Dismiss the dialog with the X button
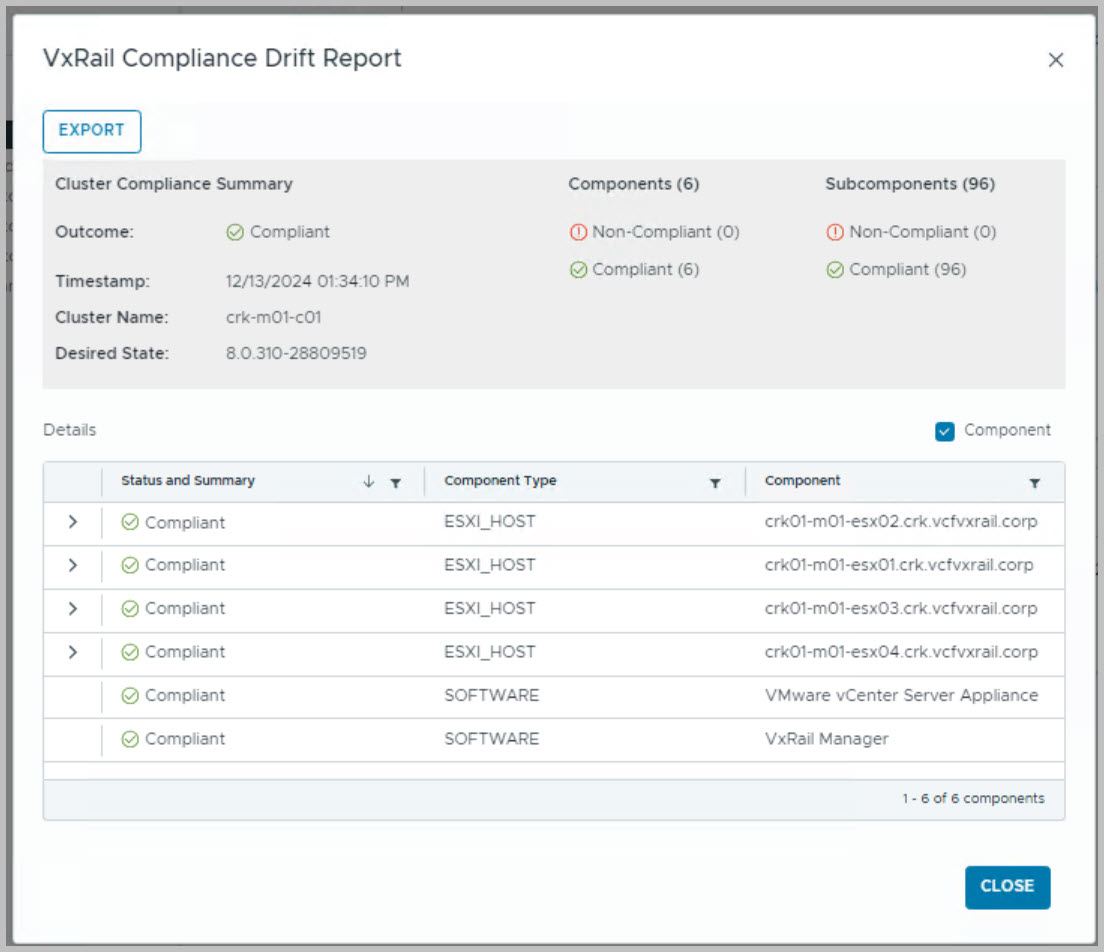The width and height of the screenshot is (1104, 952). coord(1055,60)
